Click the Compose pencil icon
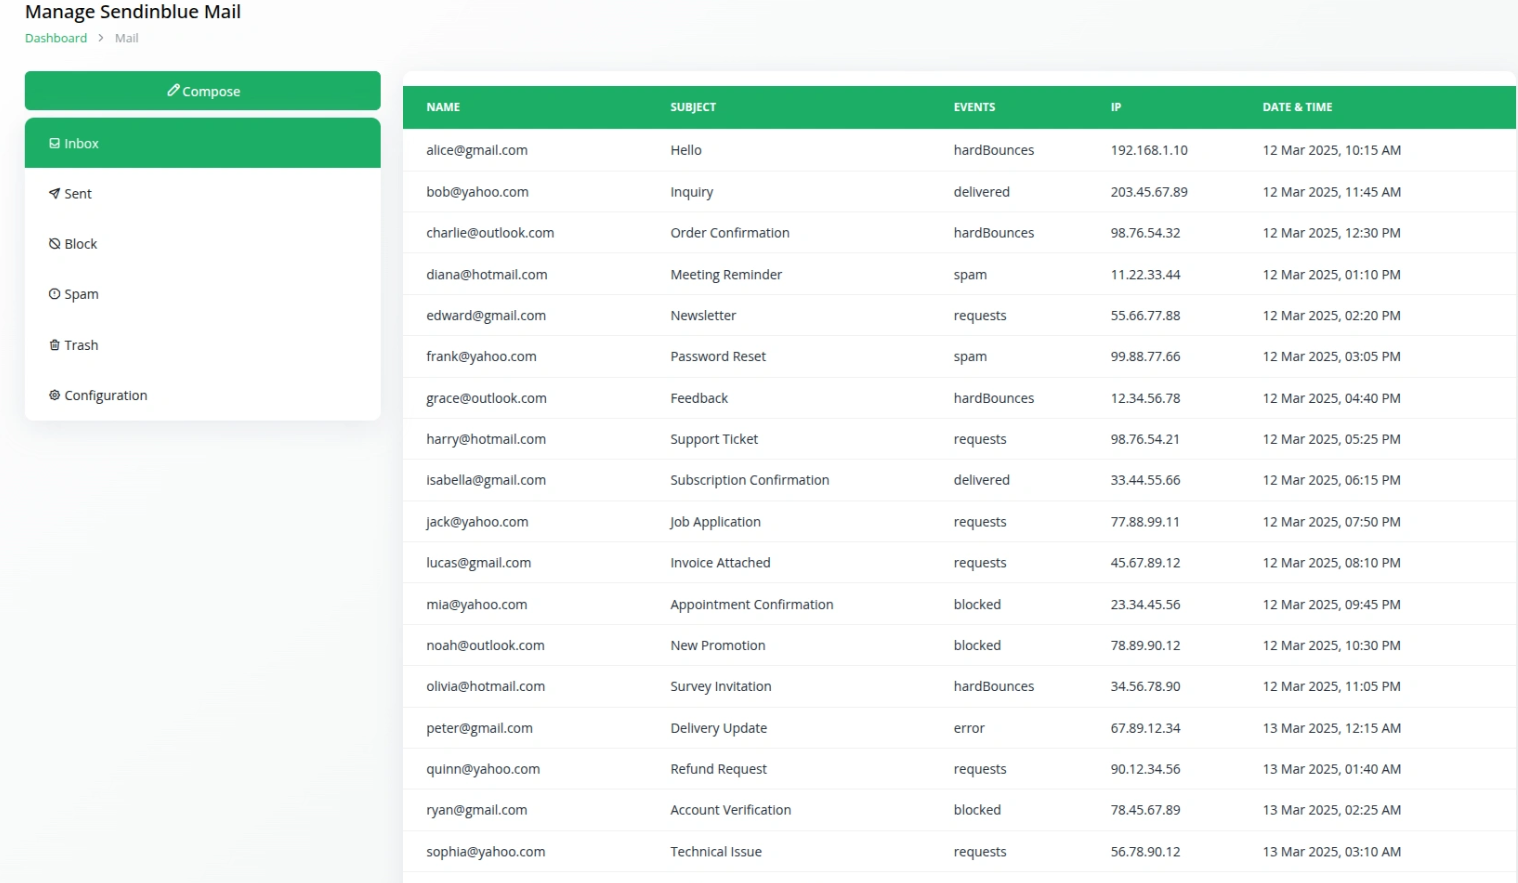Viewport: 1518px width, 883px height. pos(173,90)
